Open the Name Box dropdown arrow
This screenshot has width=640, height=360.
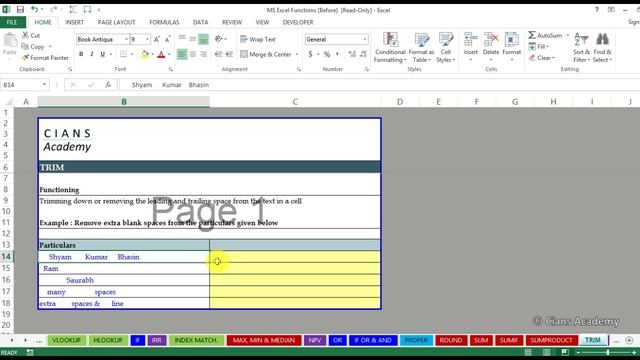point(44,84)
